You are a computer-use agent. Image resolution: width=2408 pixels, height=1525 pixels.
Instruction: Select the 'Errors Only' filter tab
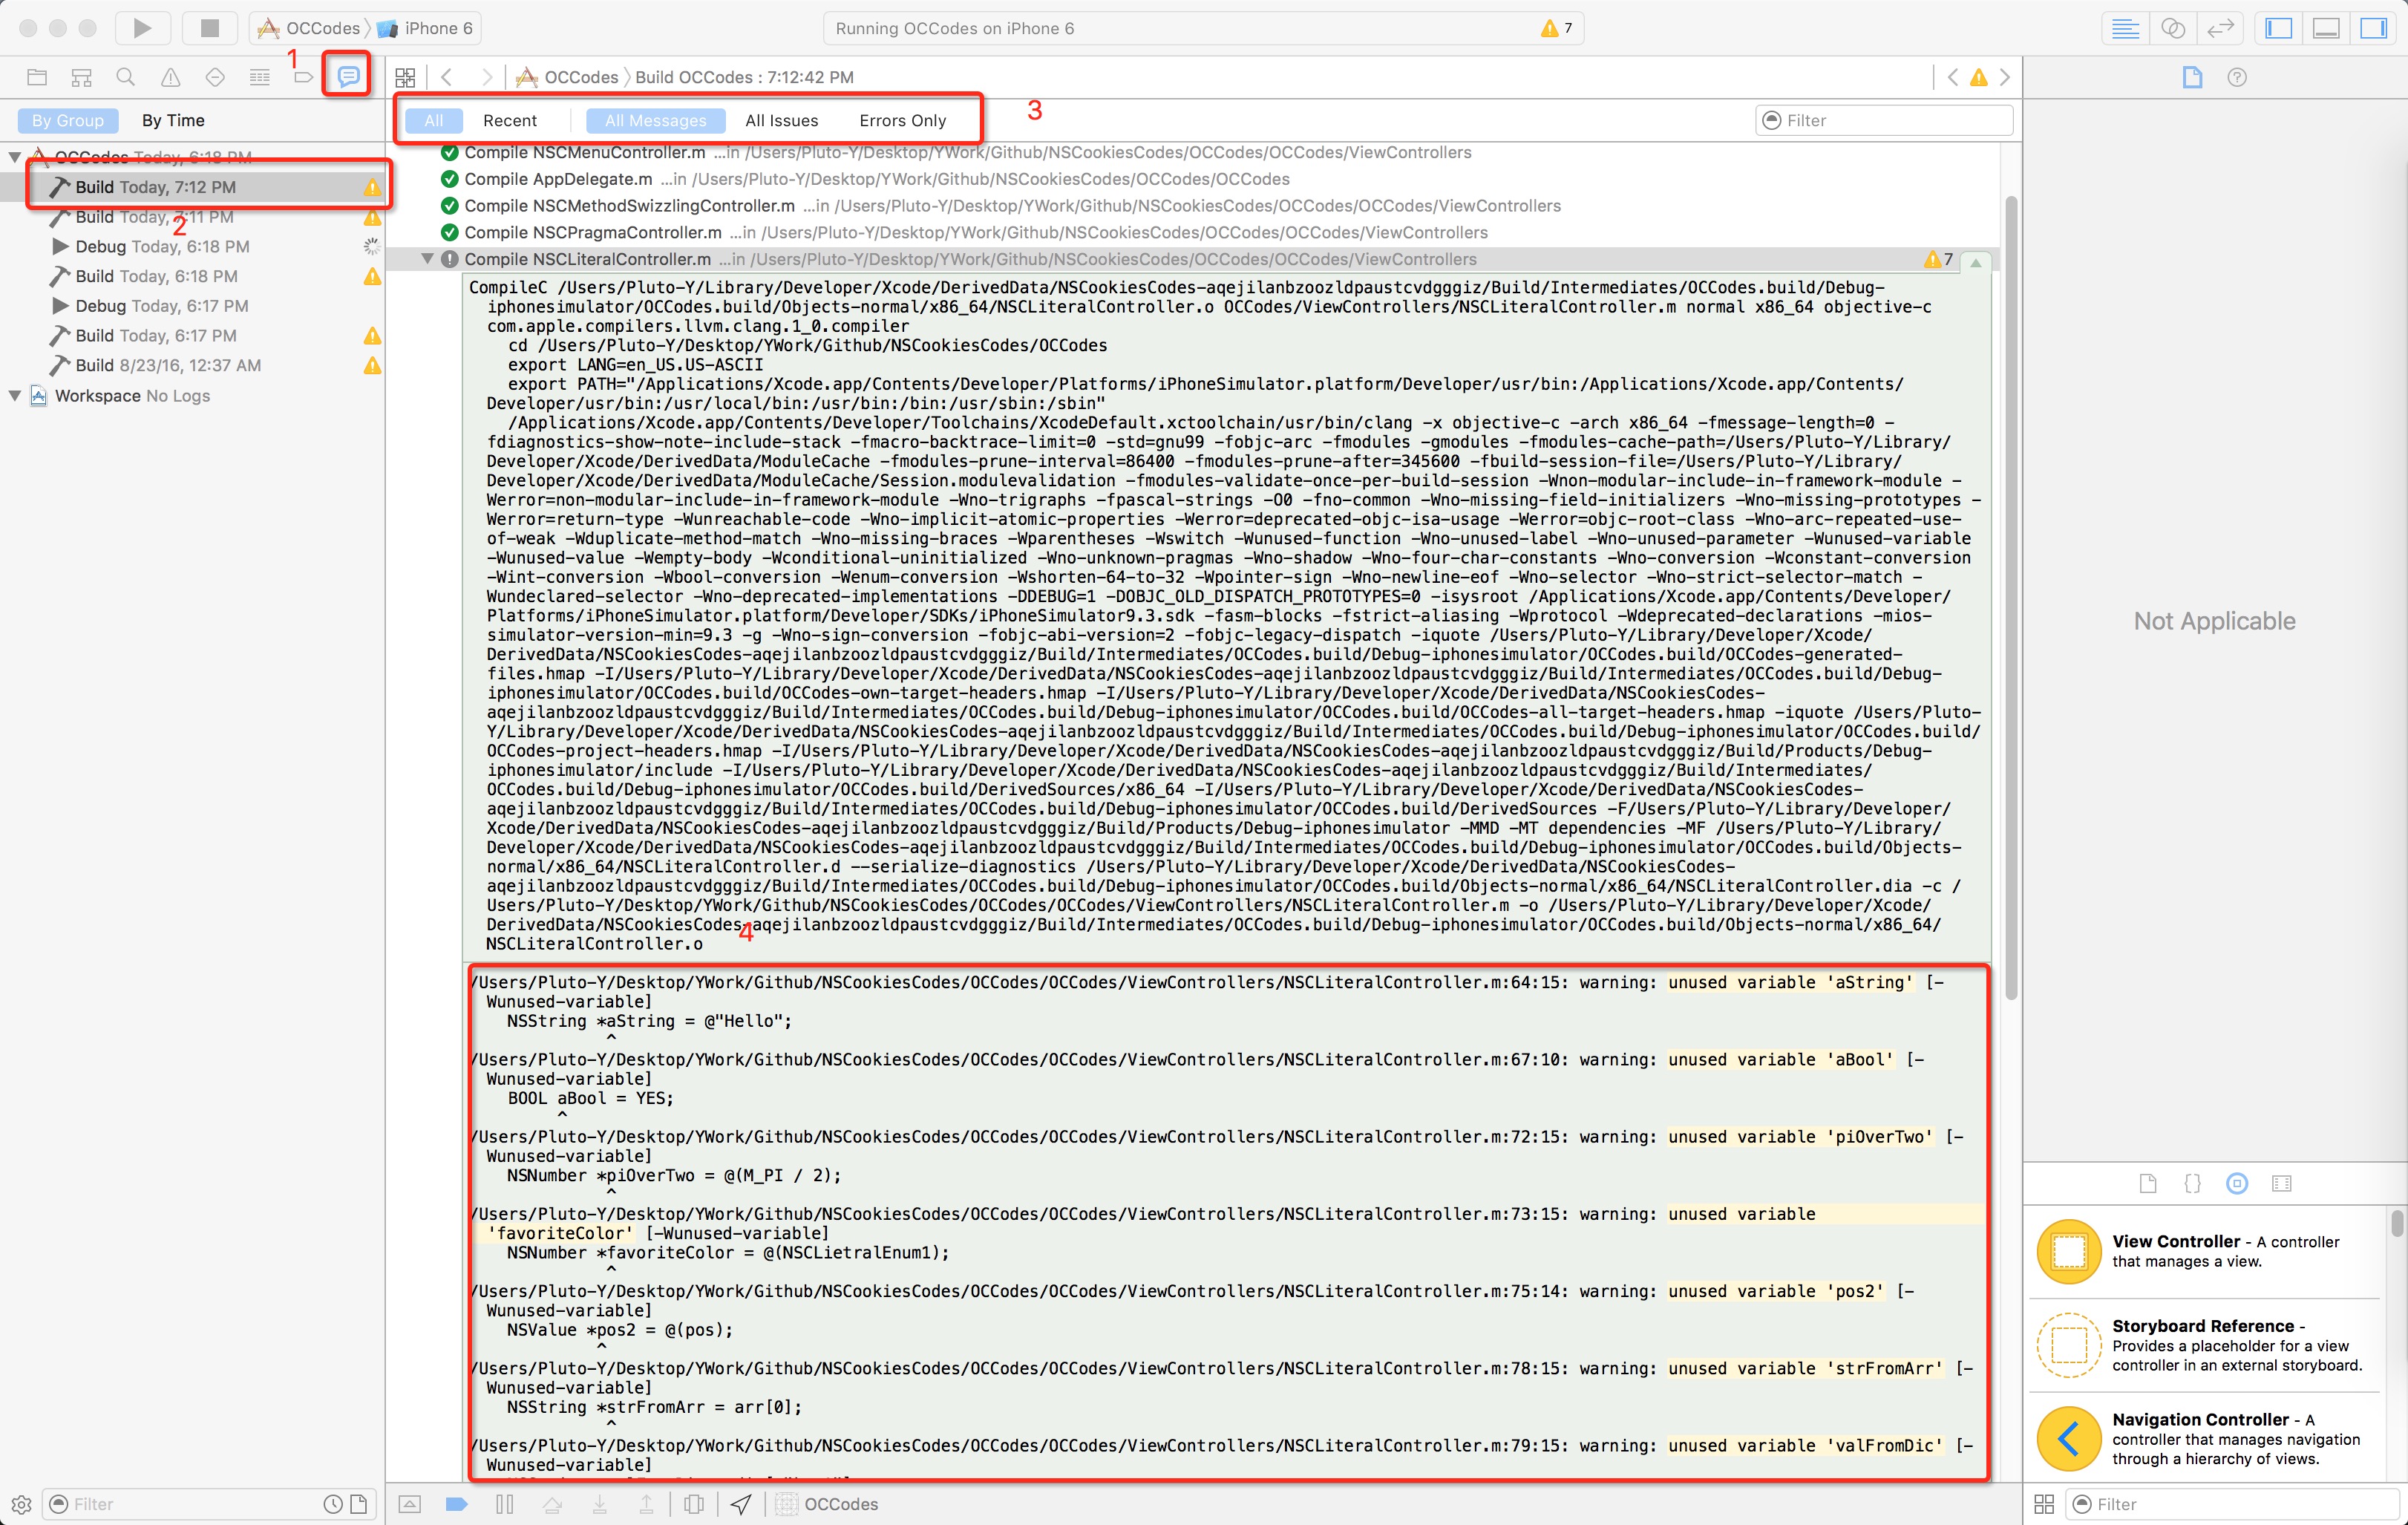904,120
